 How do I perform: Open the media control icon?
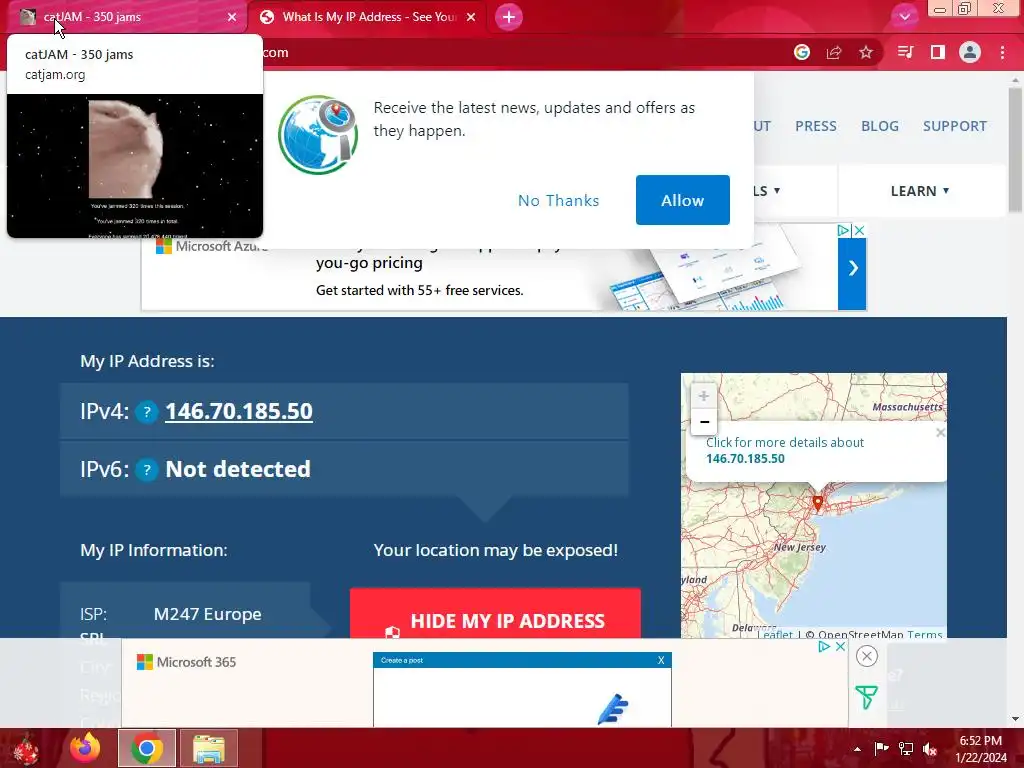905,52
